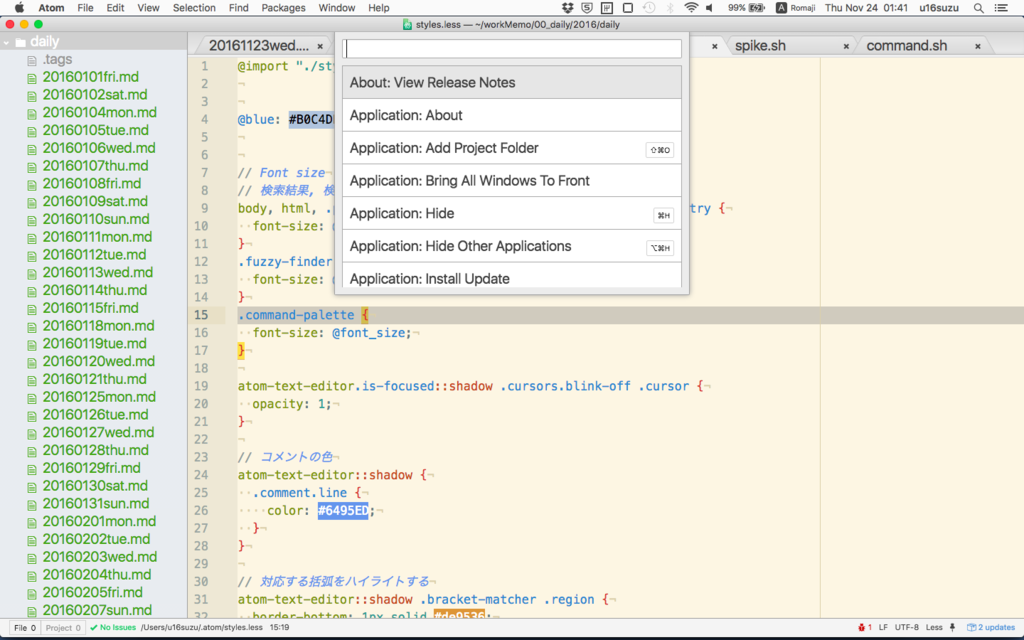The width and height of the screenshot is (1024, 640).
Task: Select About: View Release Notes command
Action: point(512,82)
